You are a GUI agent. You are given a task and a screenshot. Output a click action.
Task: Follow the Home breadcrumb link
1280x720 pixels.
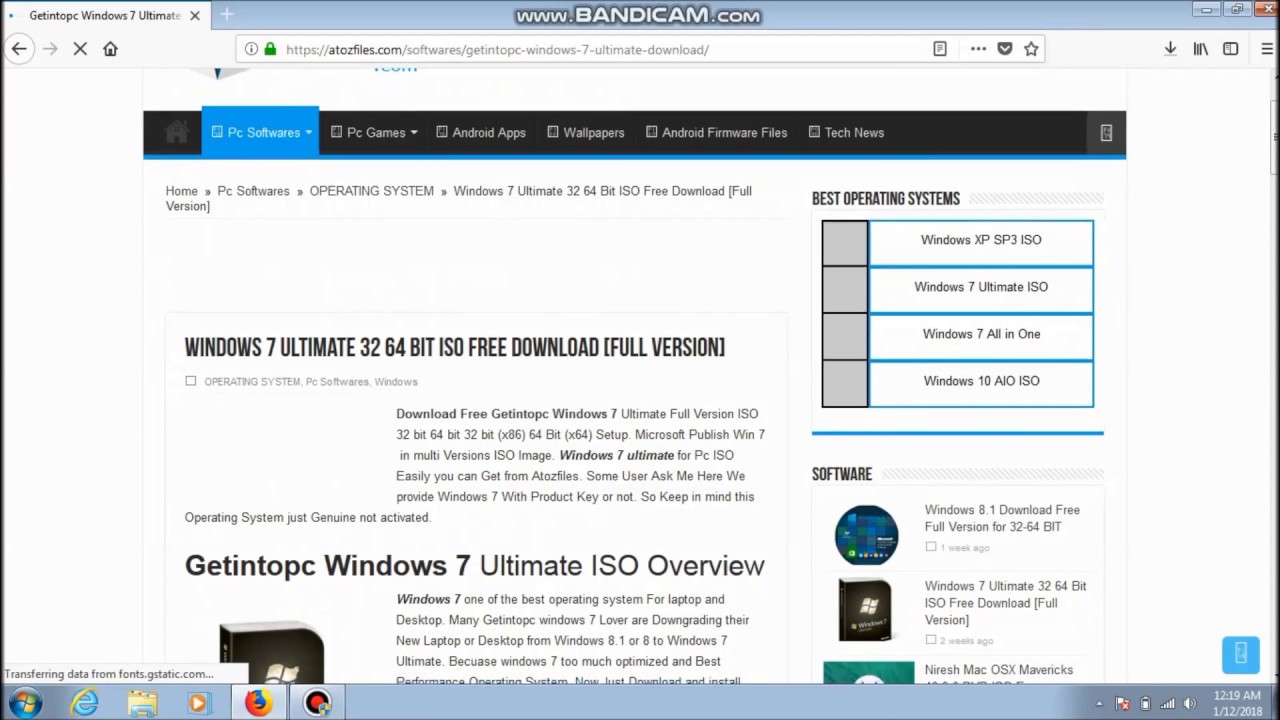pos(182,191)
